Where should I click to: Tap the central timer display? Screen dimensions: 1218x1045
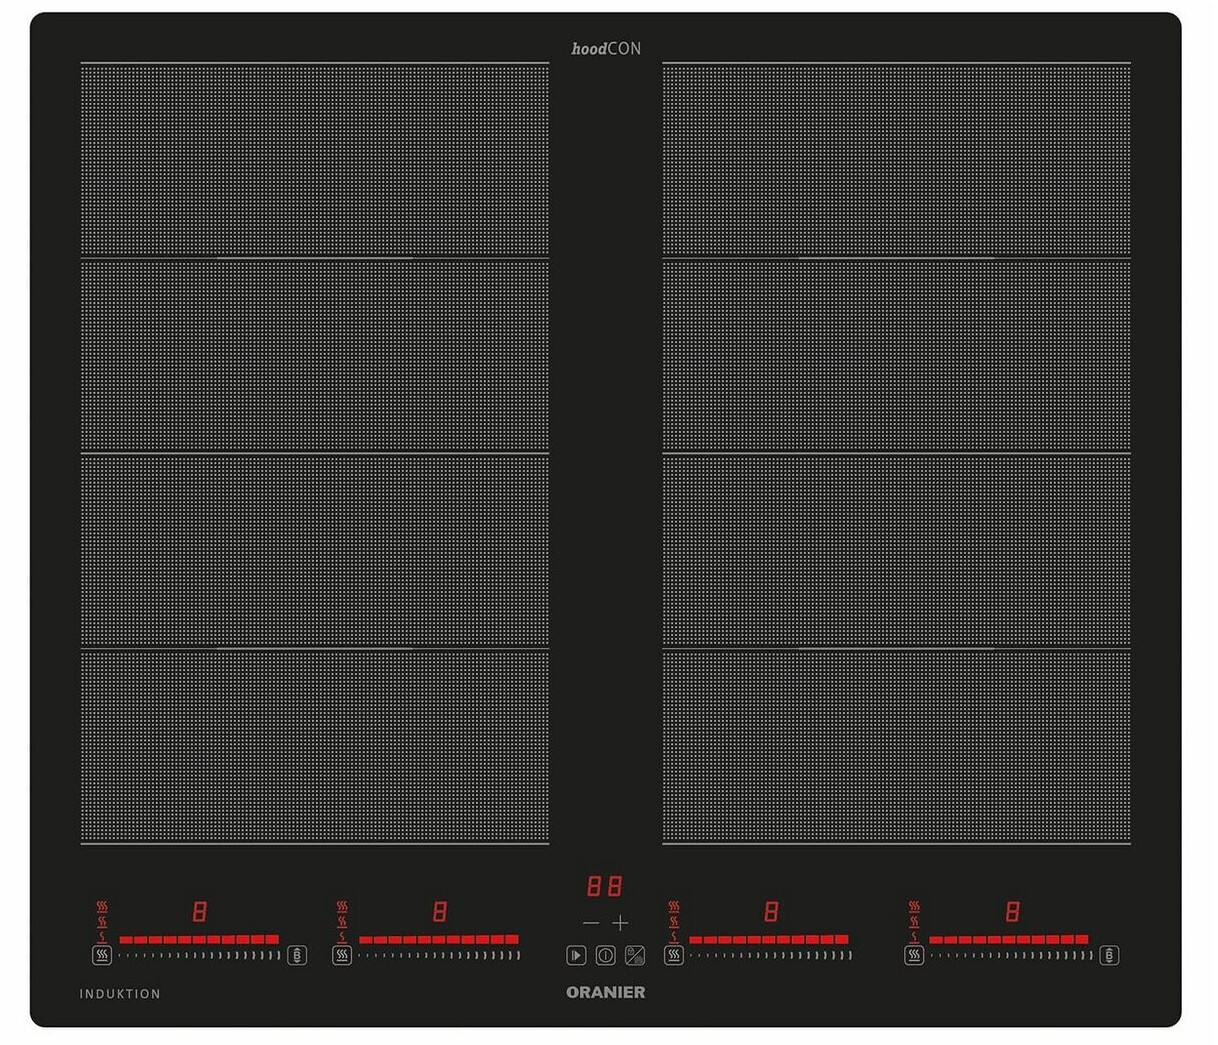click(x=604, y=886)
